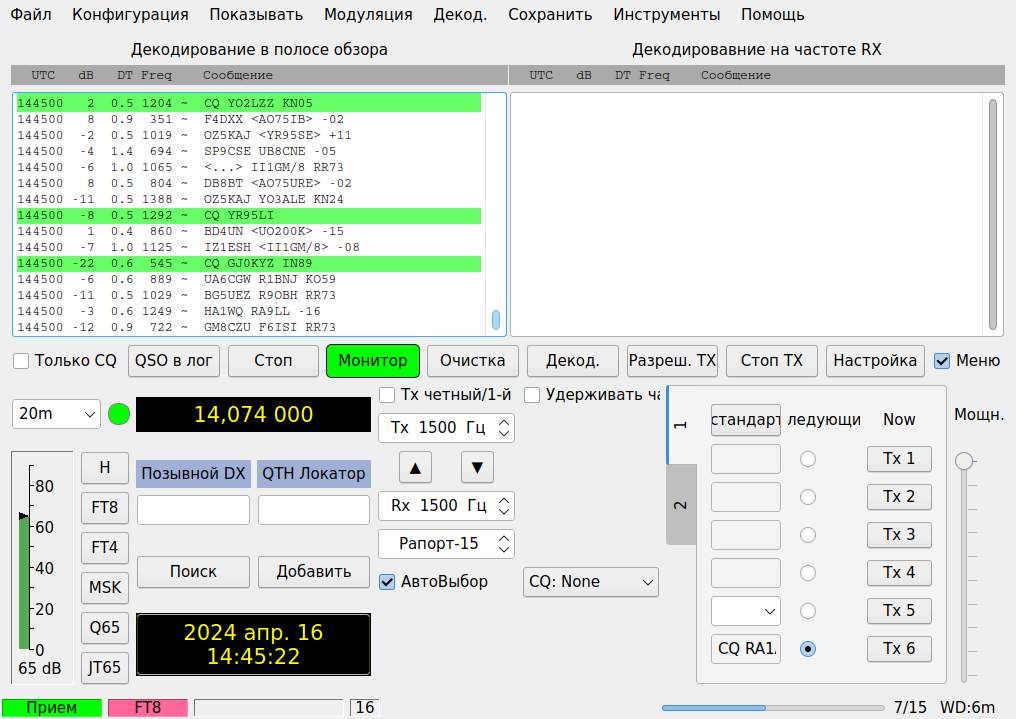Click the Стоп TX button
The image size is (1016, 719).
(772, 361)
